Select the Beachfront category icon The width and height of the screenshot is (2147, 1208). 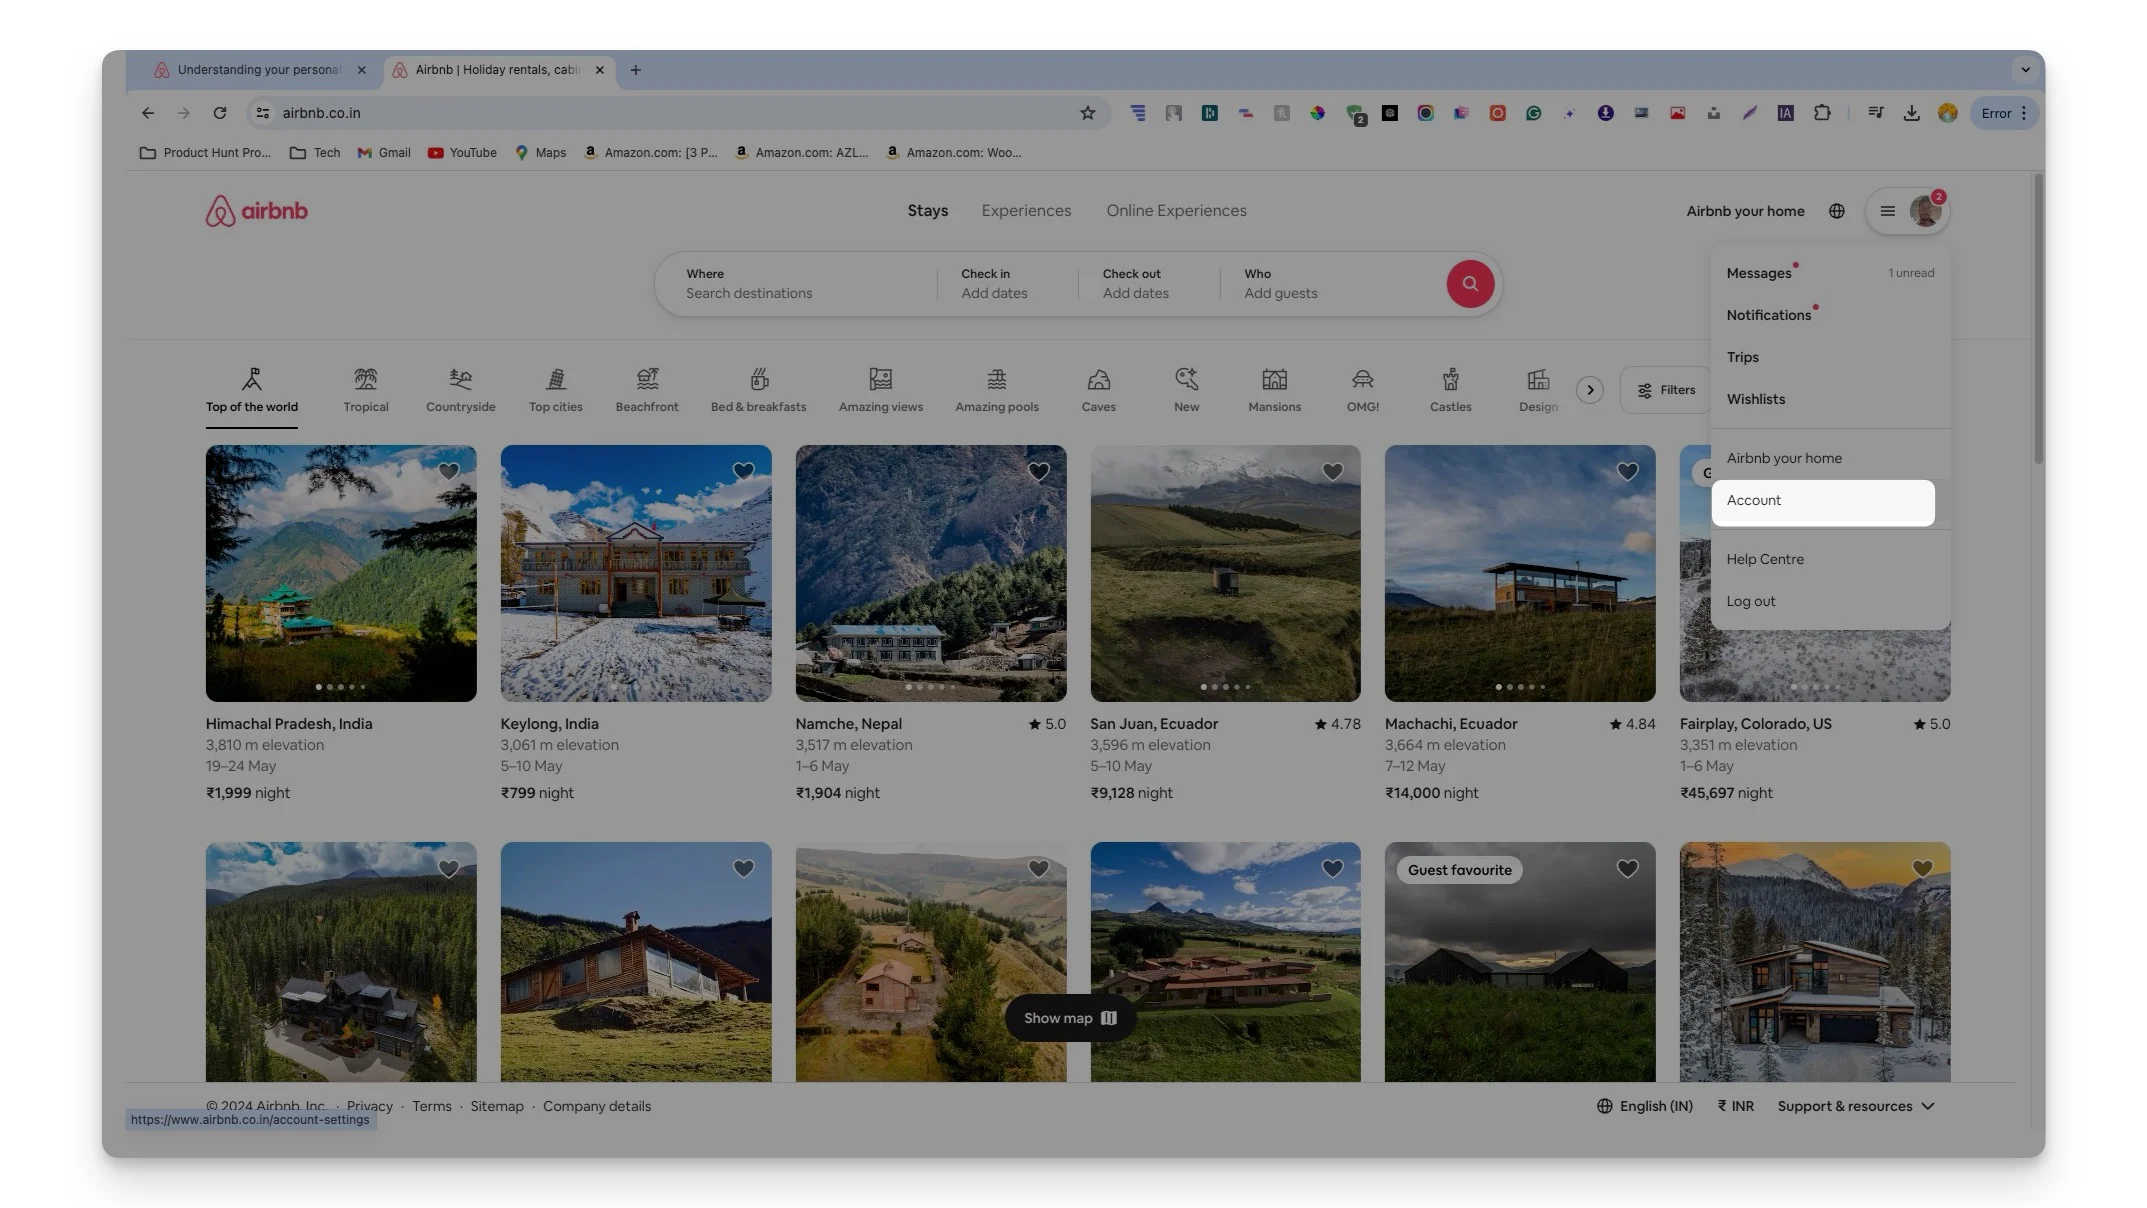click(647, 379)
